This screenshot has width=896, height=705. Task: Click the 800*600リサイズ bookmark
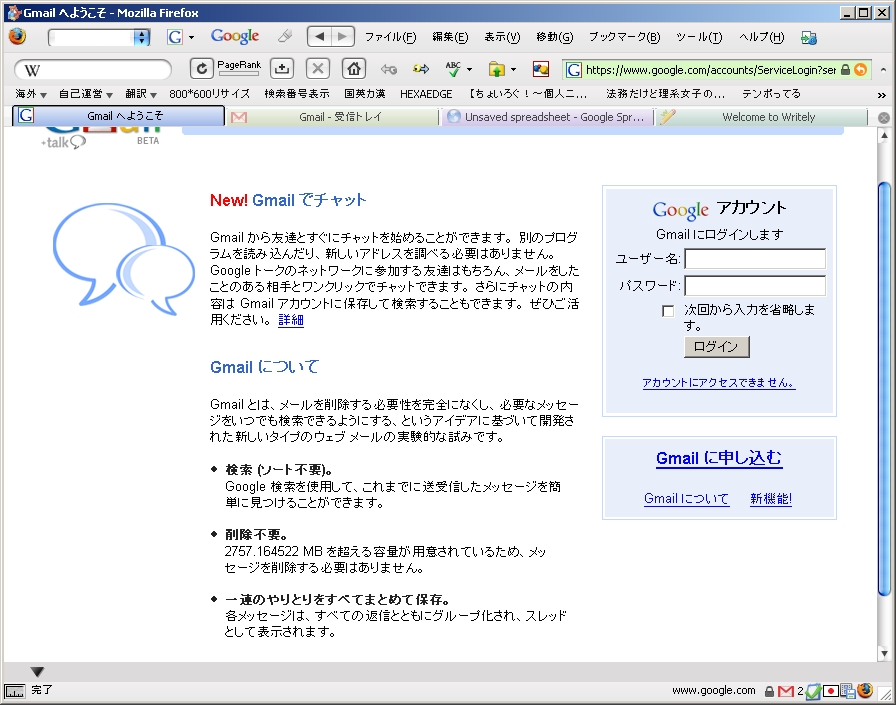click(209, 94)
